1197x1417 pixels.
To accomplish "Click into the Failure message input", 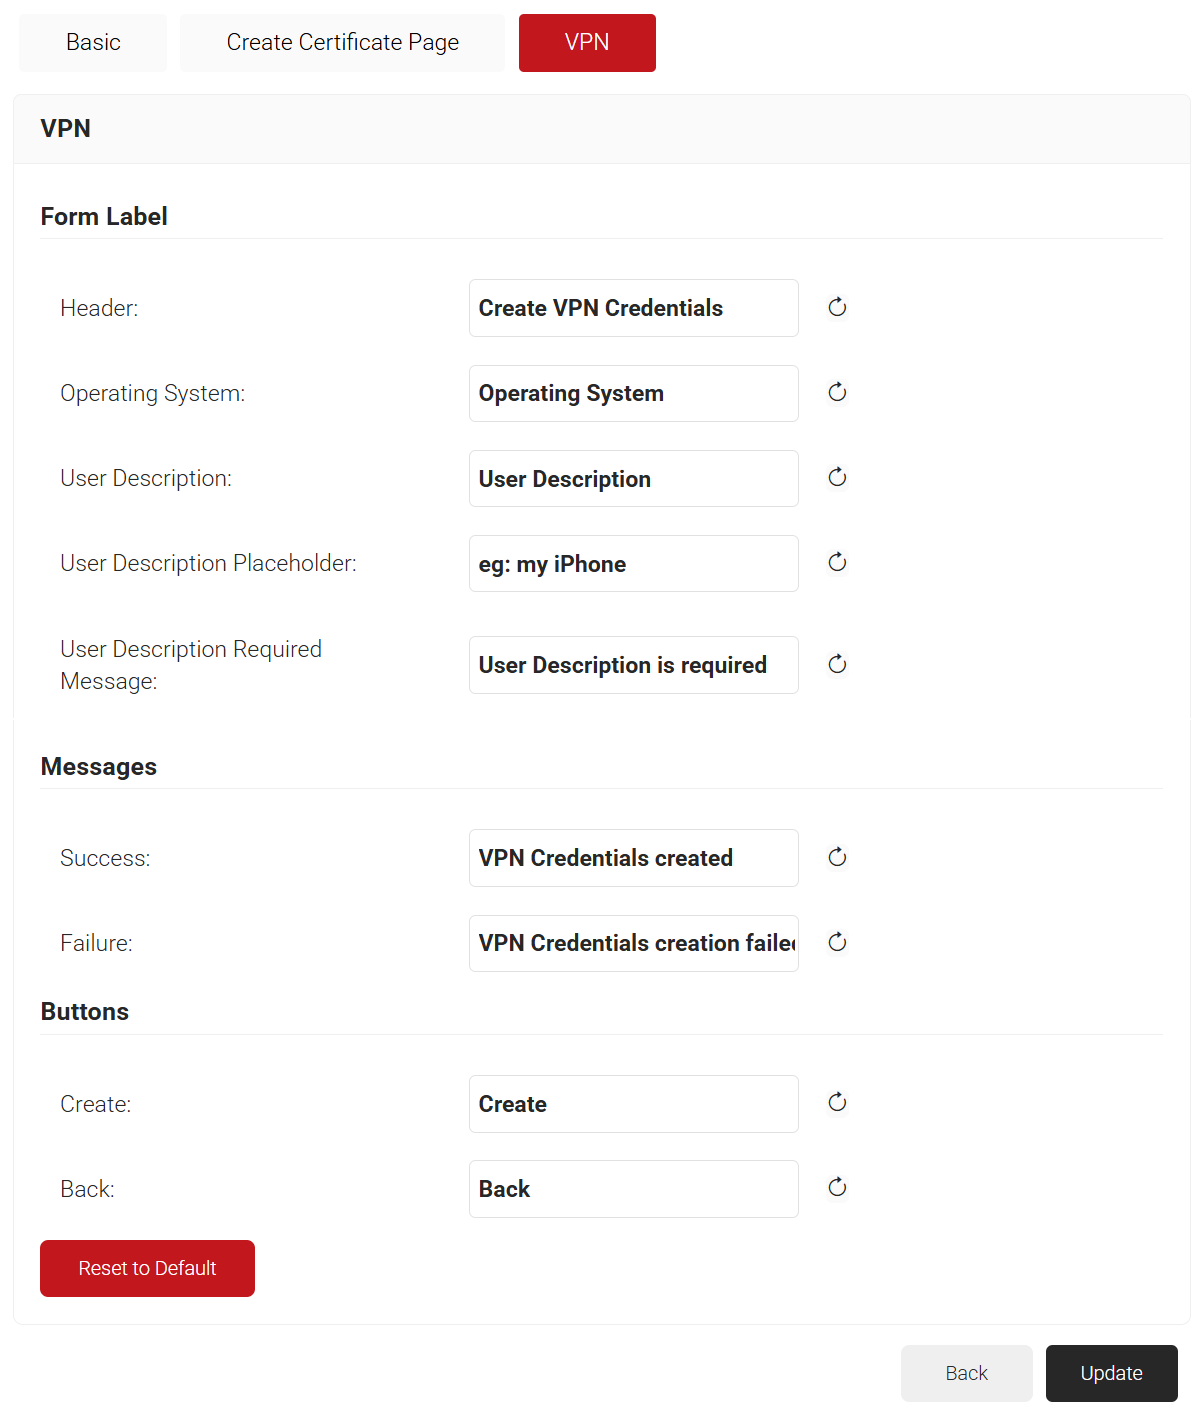I will pos(633,943).
